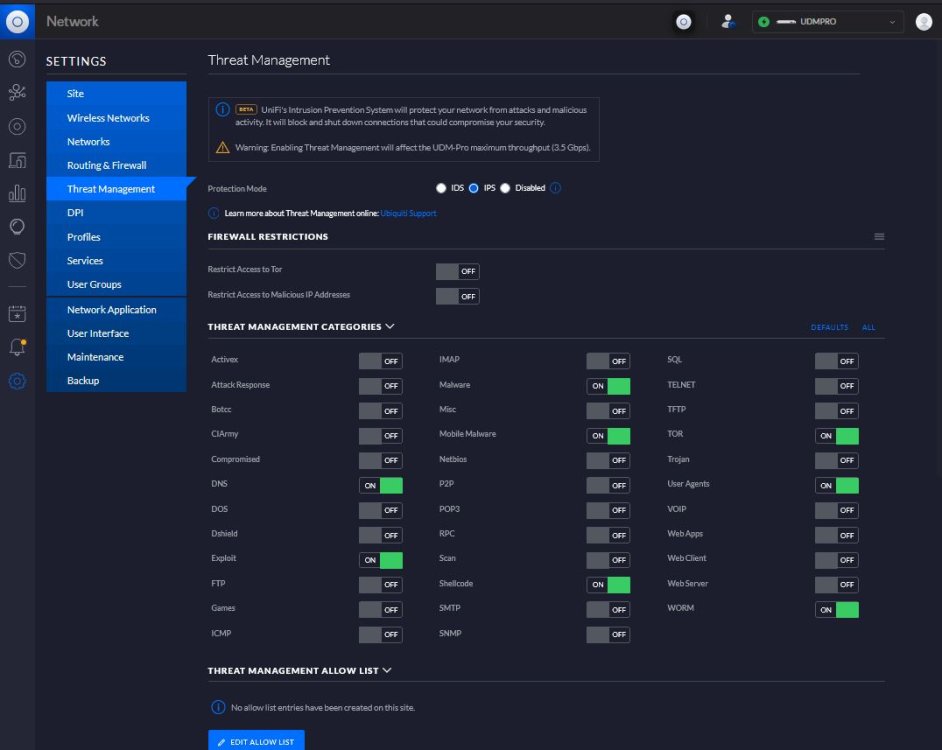Select the IDS protection mode radio button
The width and height of the screenshot is (942, 750).
pos(441,188)
